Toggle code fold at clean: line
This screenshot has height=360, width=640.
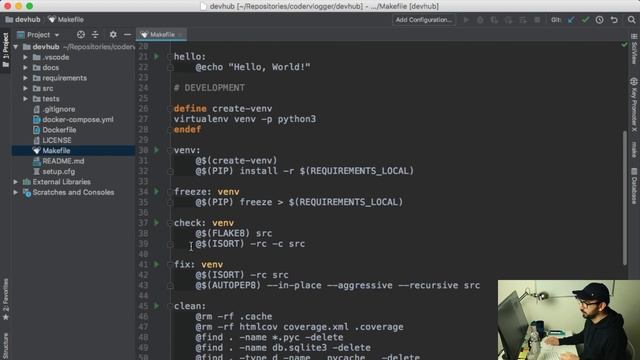pyautogui.click(x=170, y=306)
